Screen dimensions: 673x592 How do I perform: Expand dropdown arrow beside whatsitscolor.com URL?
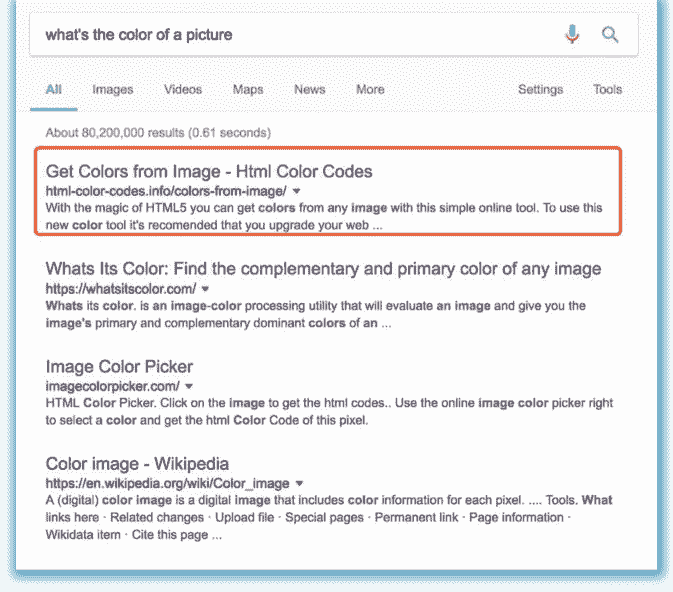pos(205,288)
